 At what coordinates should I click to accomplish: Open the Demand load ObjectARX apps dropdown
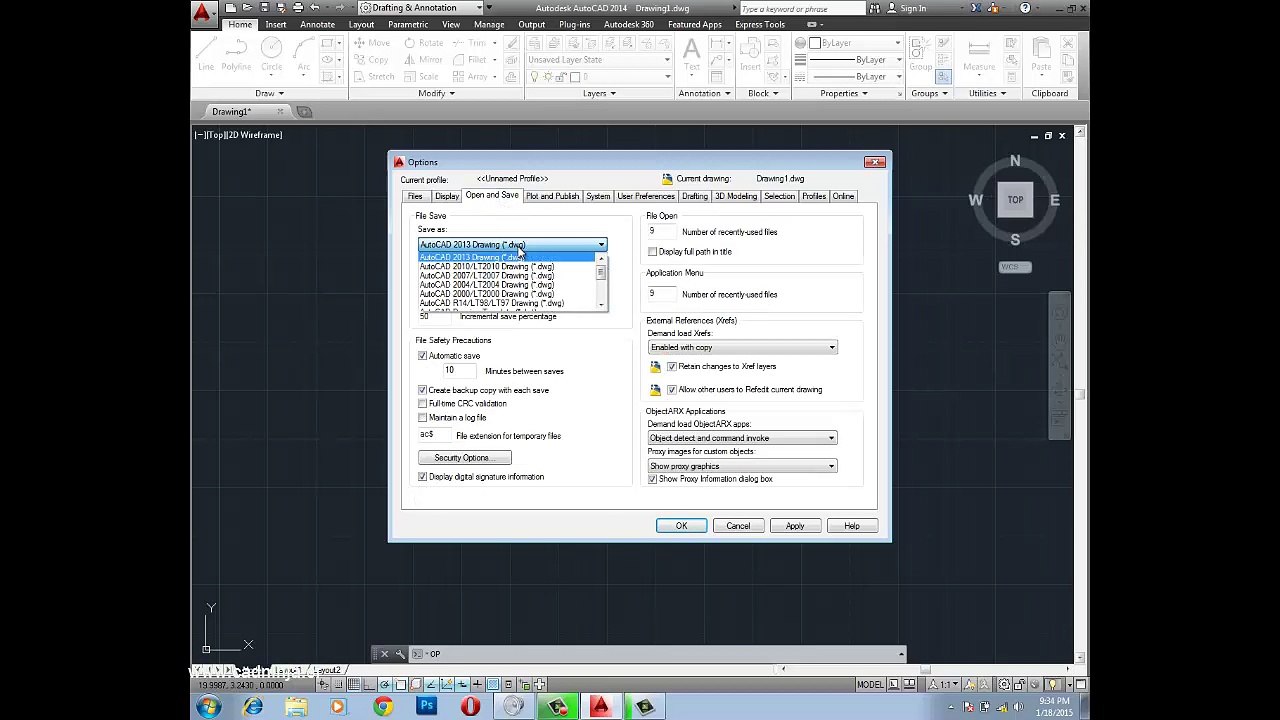click(742, 438)
